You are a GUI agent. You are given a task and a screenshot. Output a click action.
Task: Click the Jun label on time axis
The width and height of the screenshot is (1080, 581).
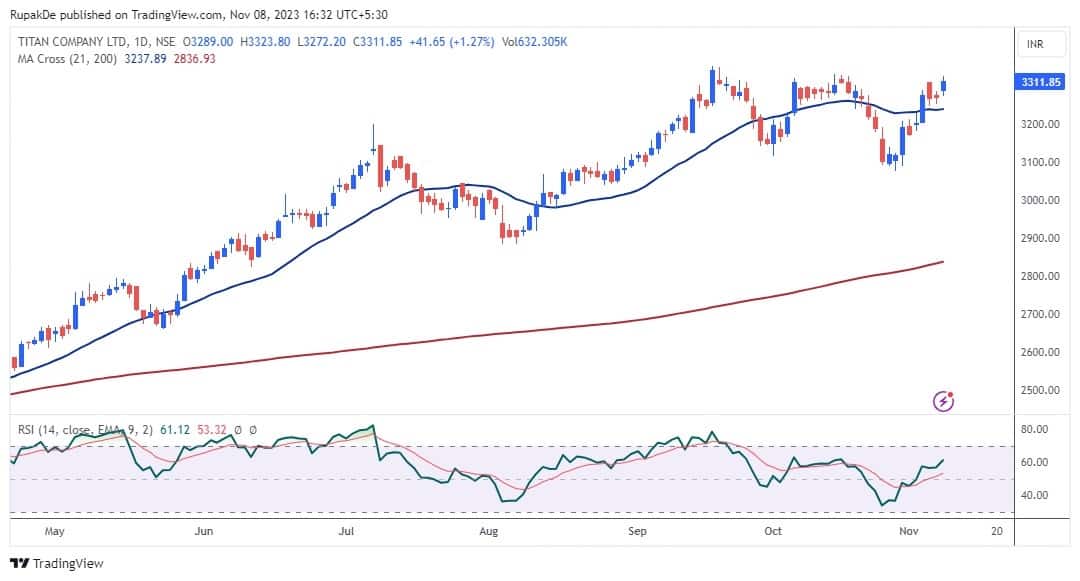tap(204, 531)
